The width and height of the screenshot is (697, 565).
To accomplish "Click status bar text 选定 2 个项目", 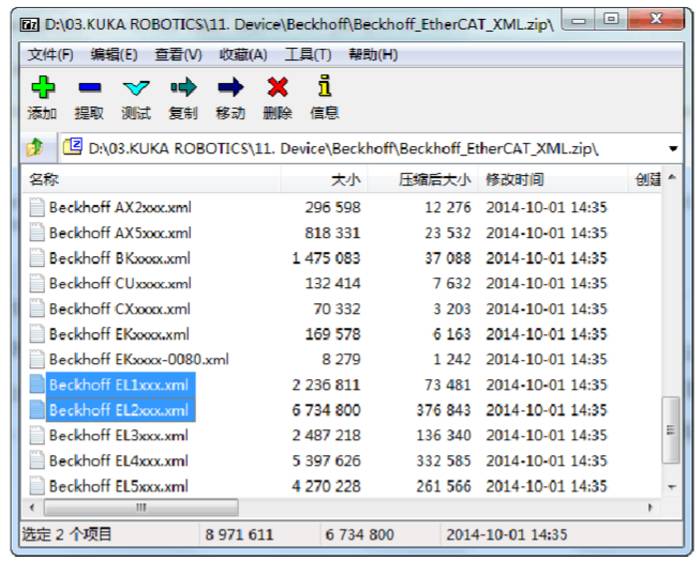I will 67,534.
